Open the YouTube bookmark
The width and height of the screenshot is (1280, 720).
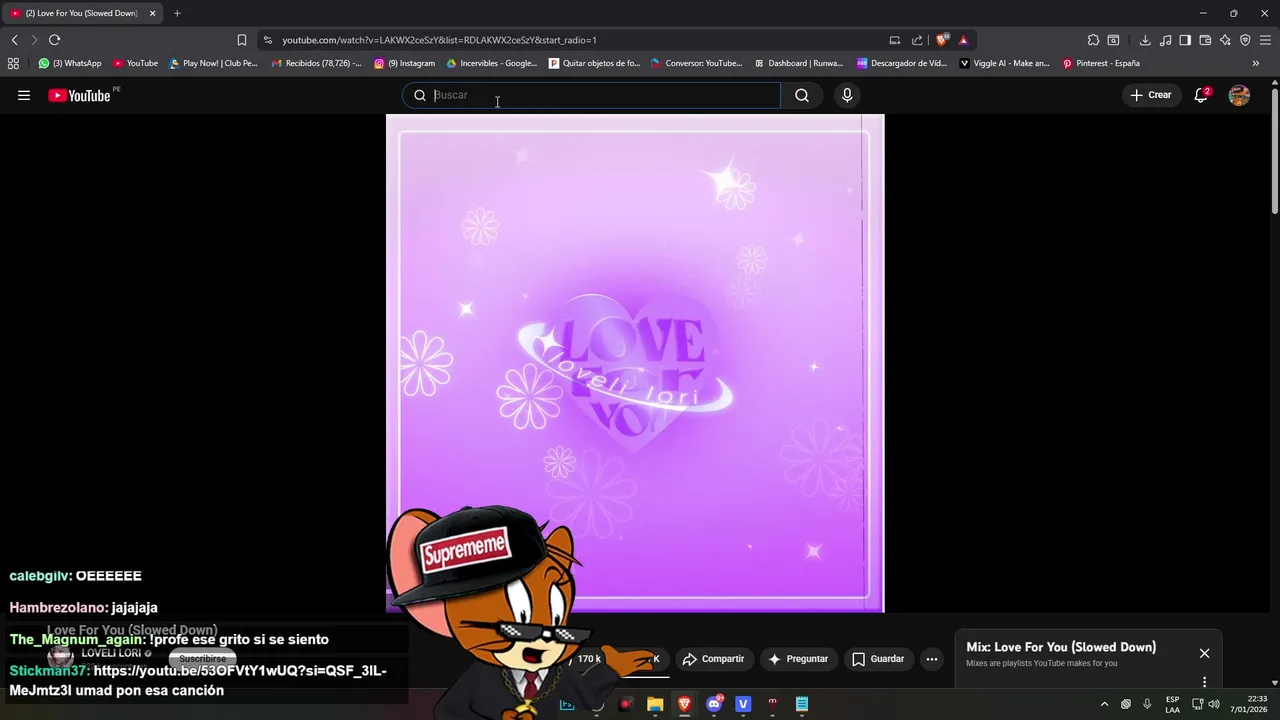[135, 63]
